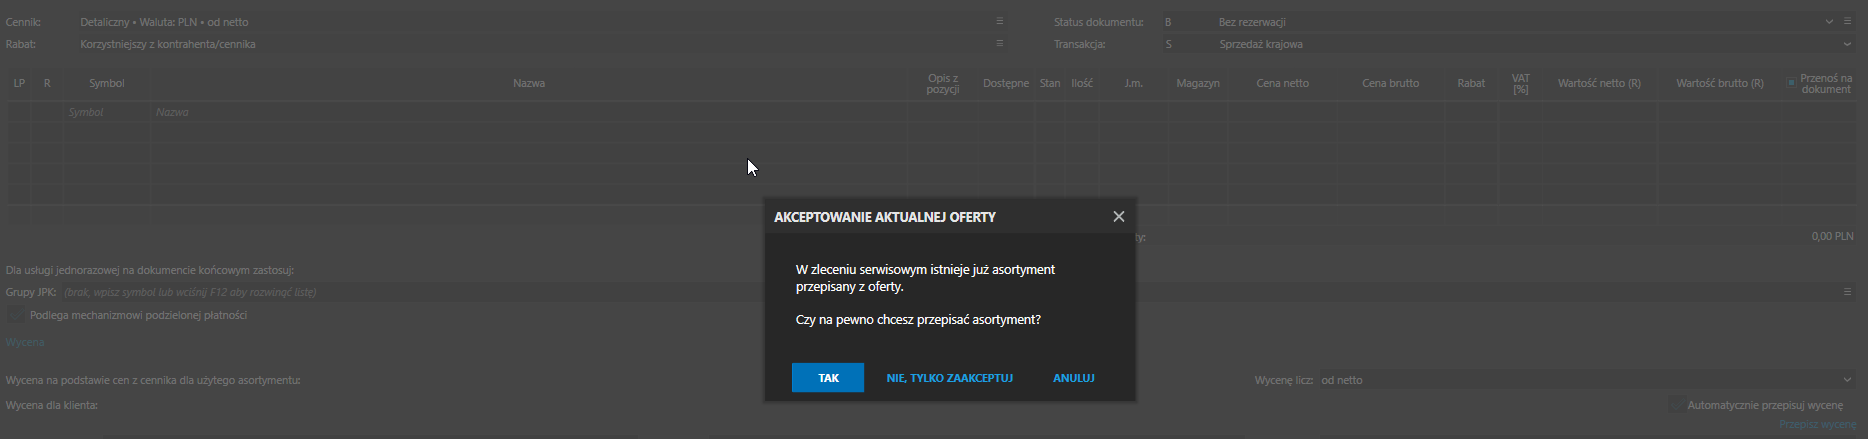Open the Status dokumentu list icon

1847,21
